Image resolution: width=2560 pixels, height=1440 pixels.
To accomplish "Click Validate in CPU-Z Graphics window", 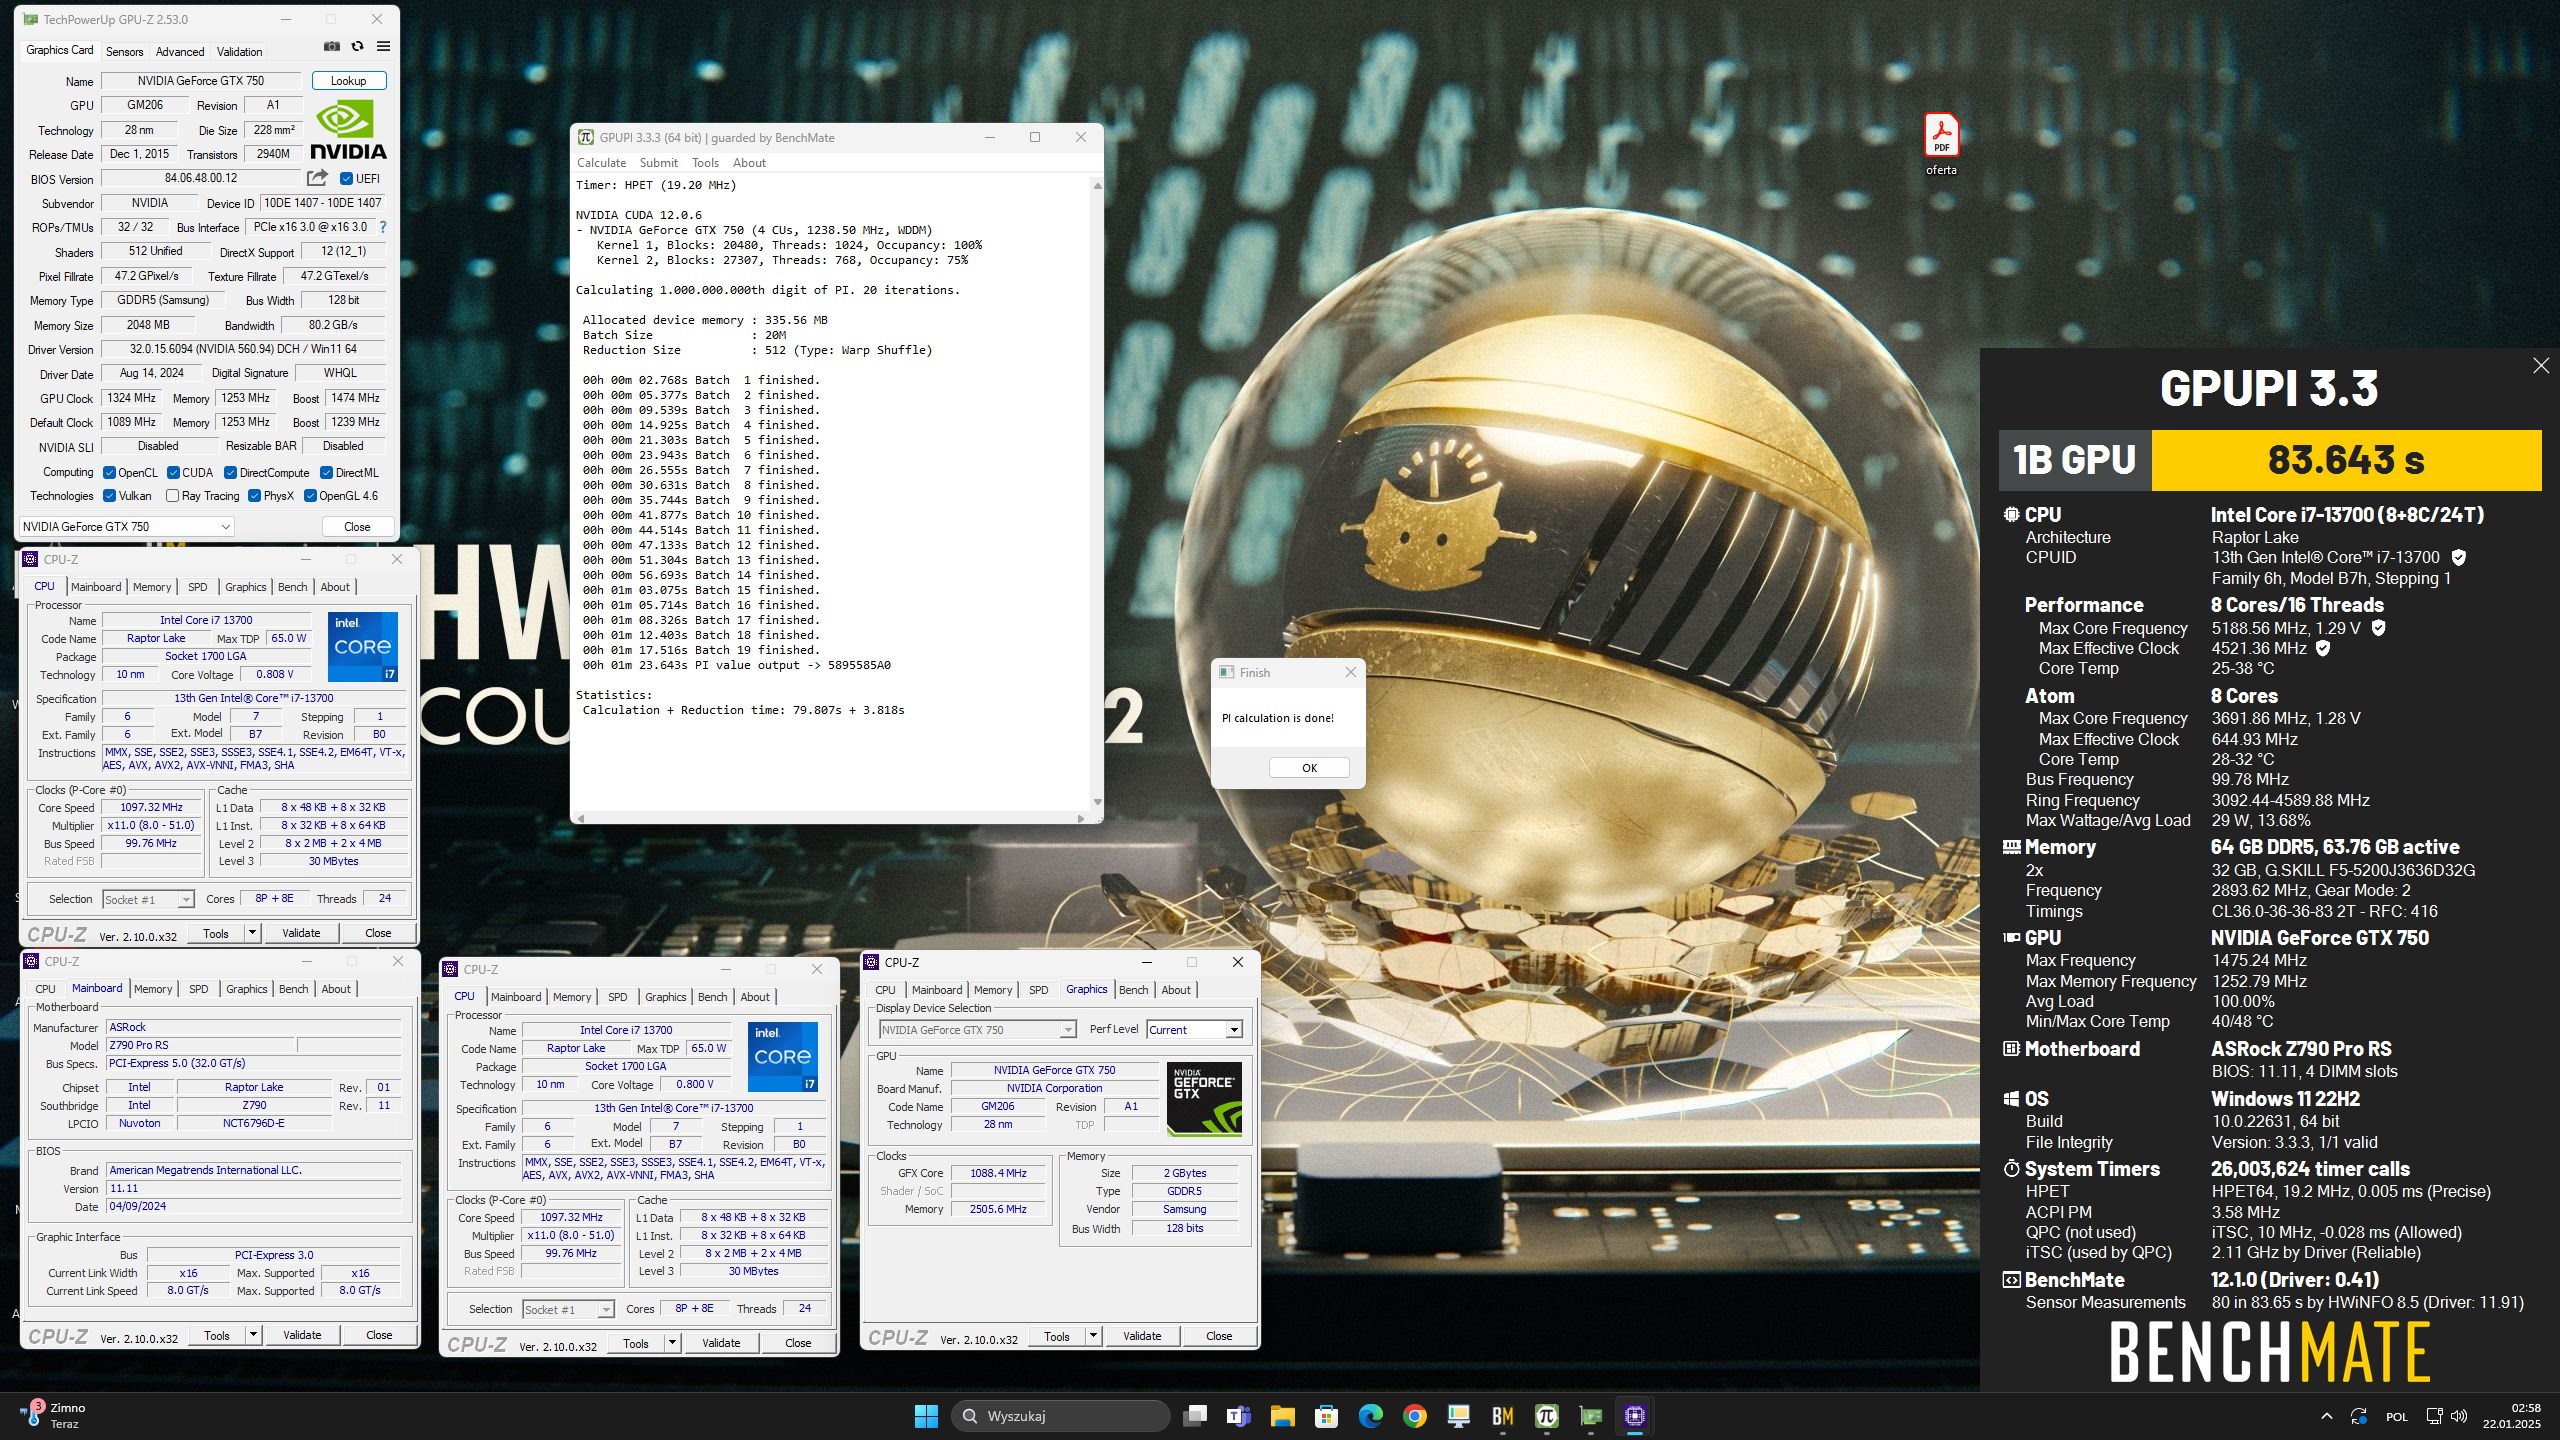I will pos(1142,1336).
